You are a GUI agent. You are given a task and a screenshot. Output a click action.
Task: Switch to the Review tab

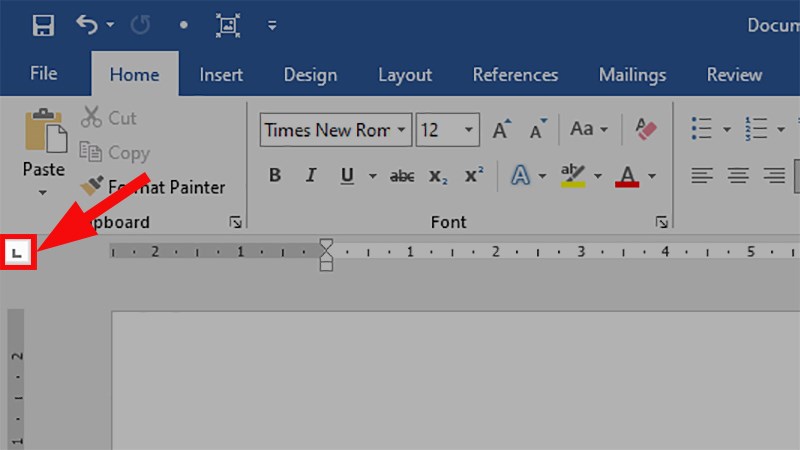(734, 74)
